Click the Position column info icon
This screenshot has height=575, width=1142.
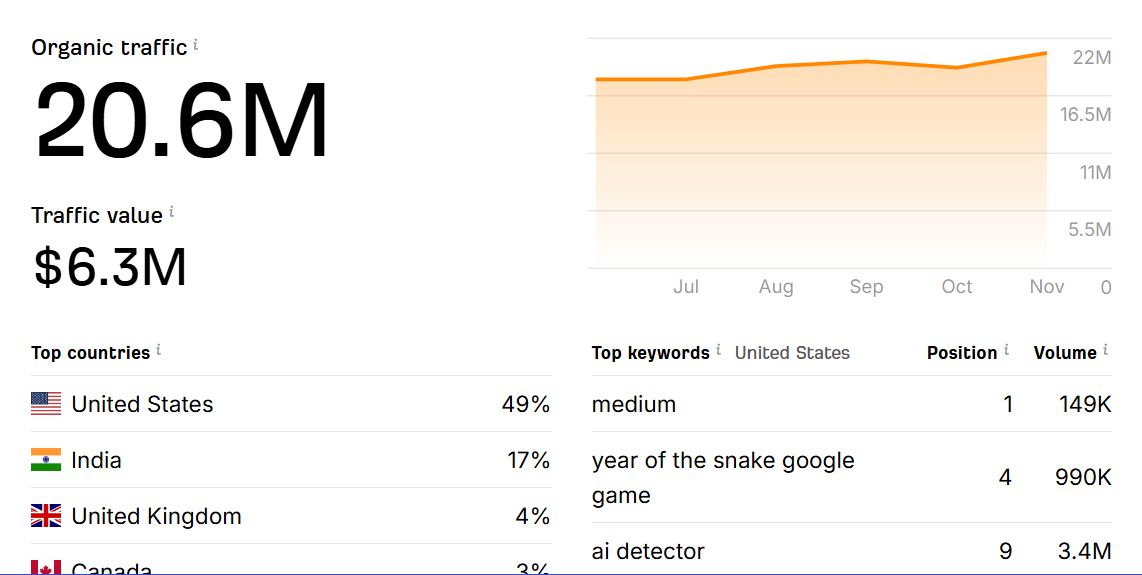[1006, 350]
